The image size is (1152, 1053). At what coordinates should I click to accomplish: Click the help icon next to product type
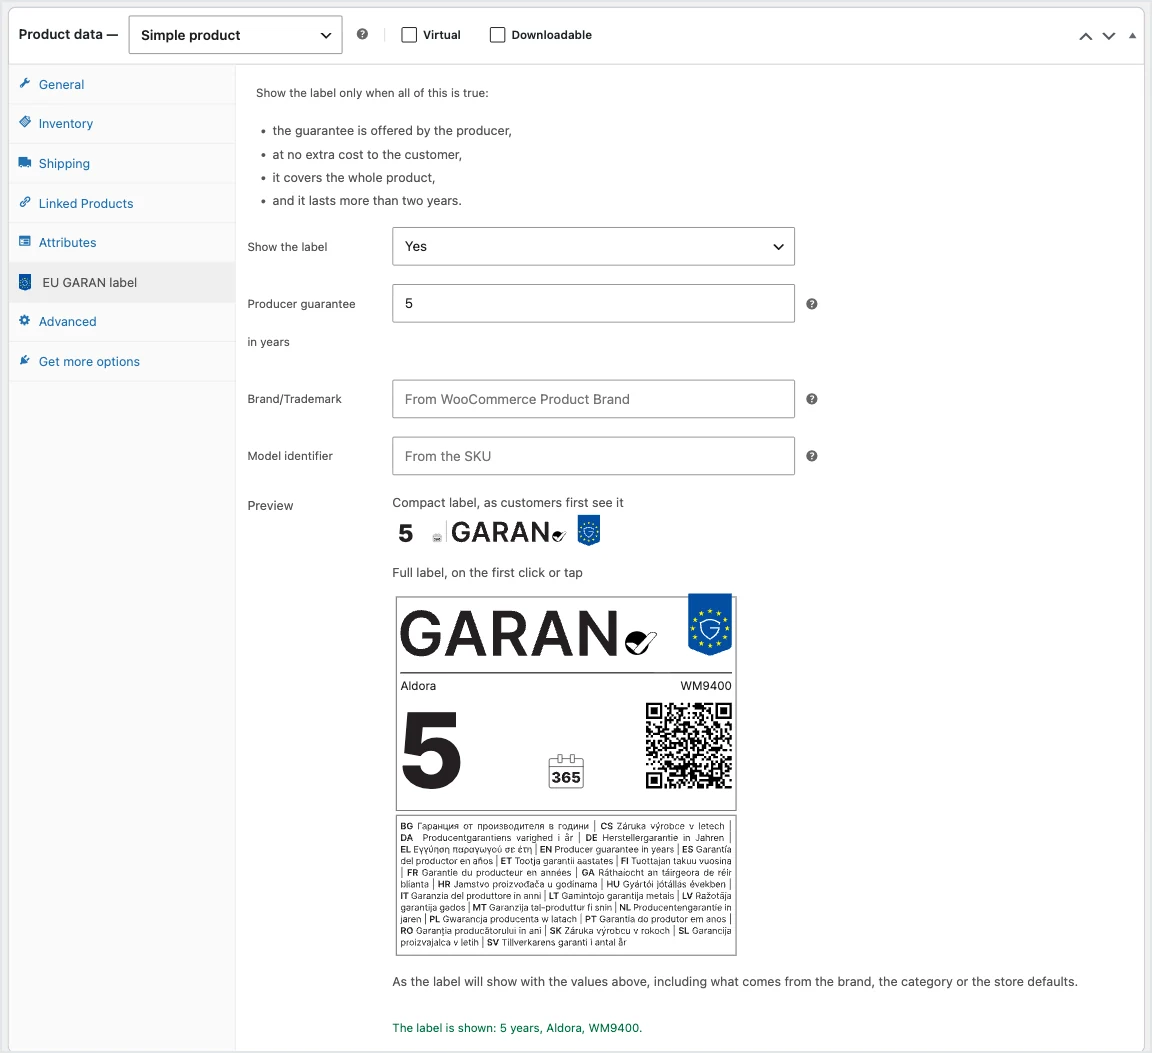click(x=362, y=34)
